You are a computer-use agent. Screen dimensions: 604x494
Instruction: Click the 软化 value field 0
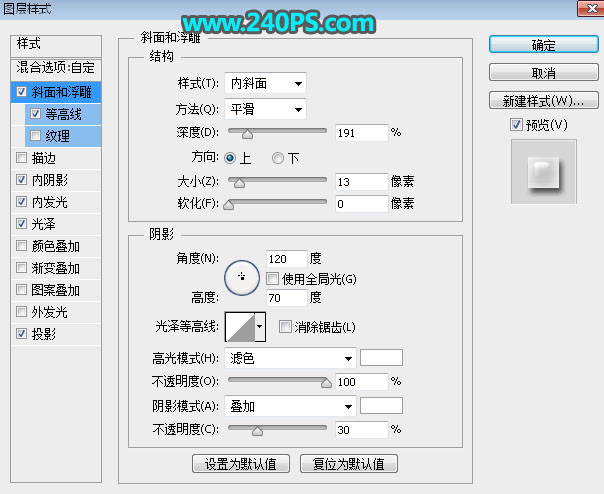point(361,203)
